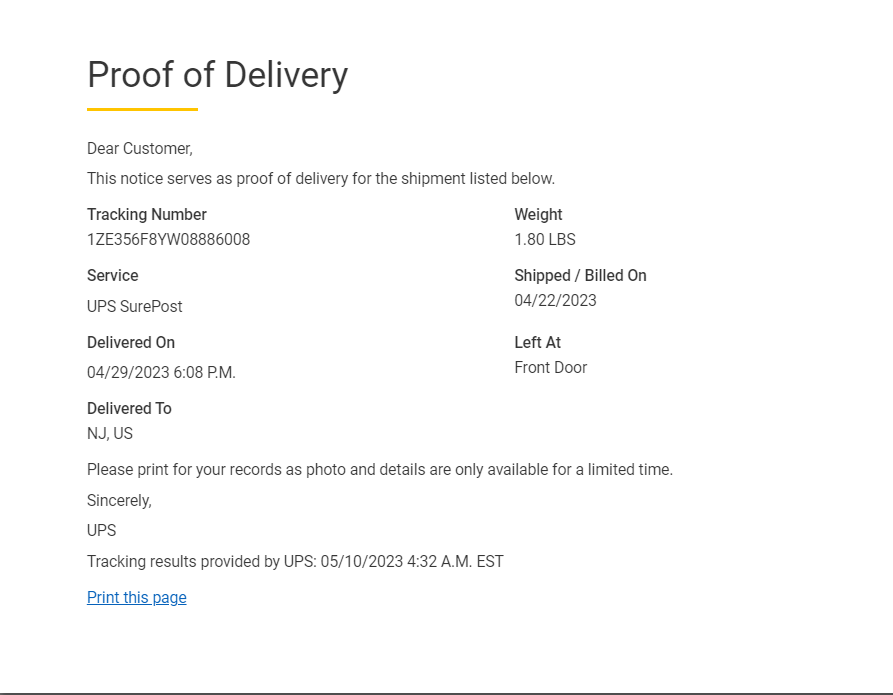Click the yellow underline below the heading

tap(142, 109)
